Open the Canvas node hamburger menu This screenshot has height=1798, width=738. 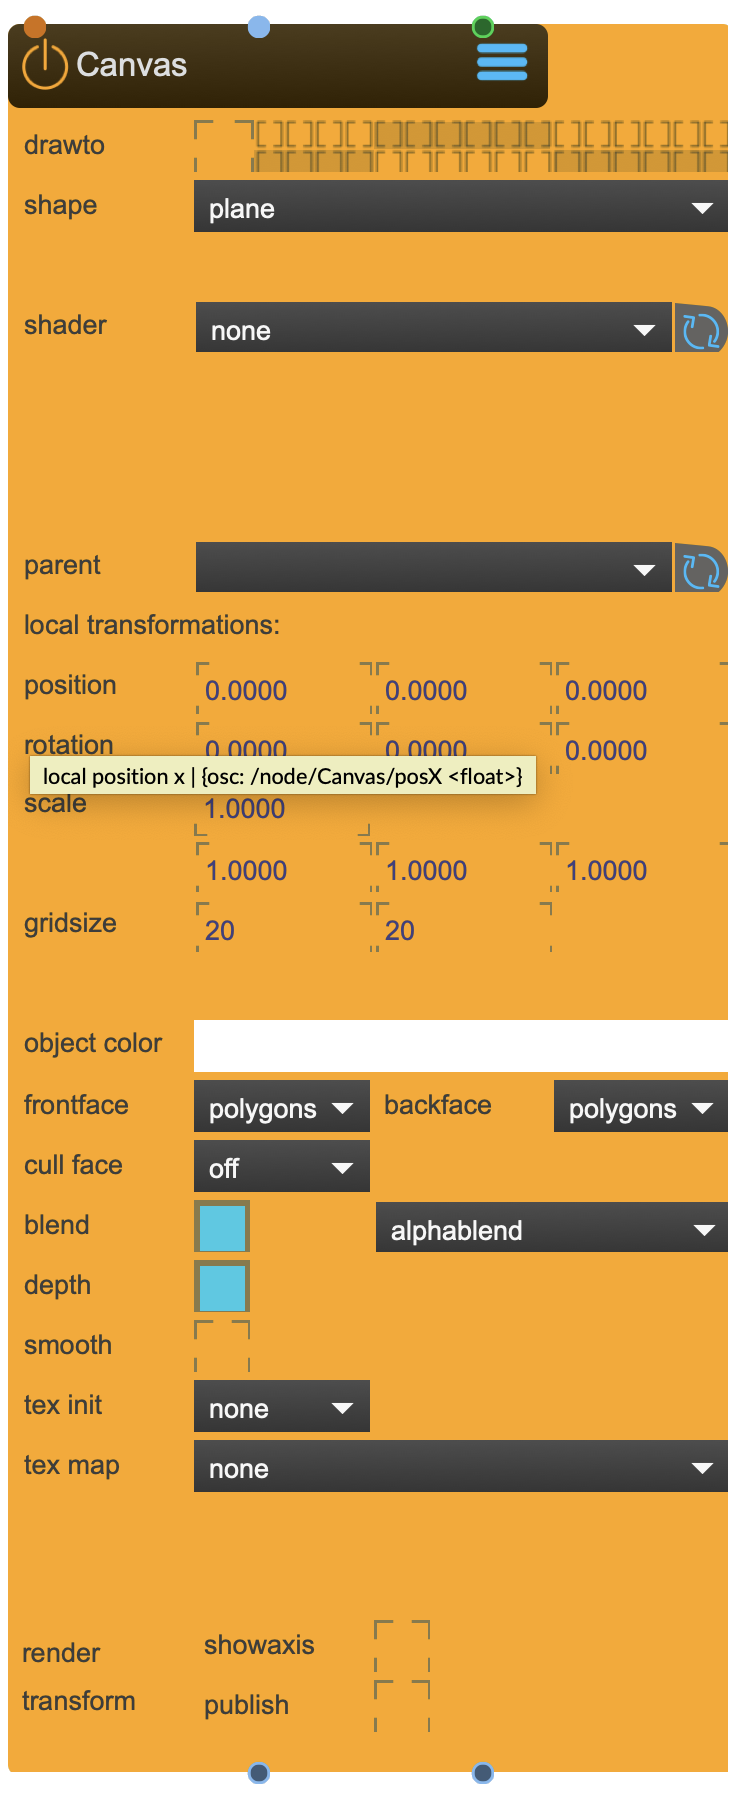pyautogui.click(x=501, y=62)
